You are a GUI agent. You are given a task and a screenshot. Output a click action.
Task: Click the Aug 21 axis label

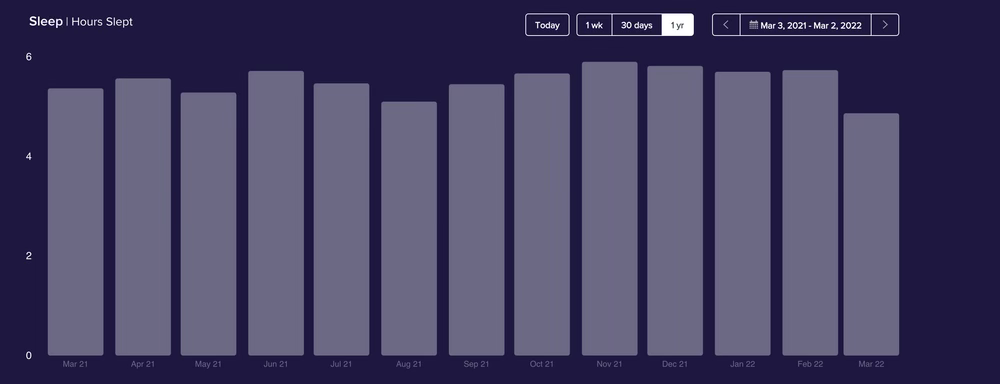click(x=409, y=364)
